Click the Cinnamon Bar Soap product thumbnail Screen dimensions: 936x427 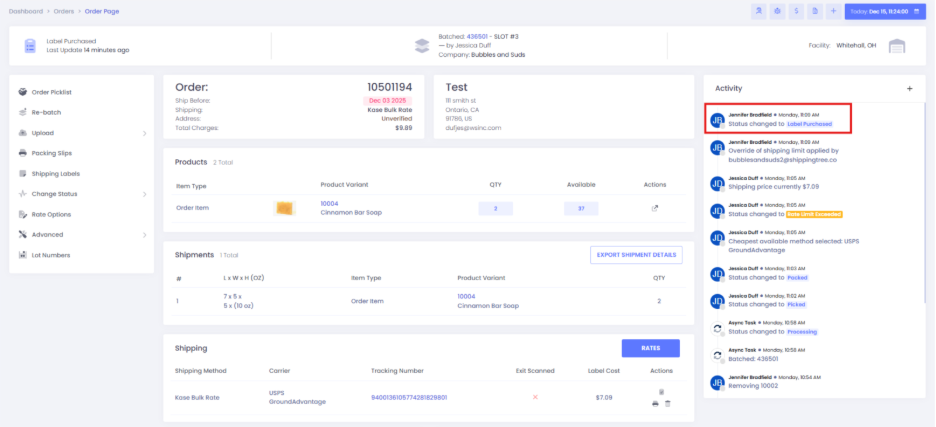(283, 208)
